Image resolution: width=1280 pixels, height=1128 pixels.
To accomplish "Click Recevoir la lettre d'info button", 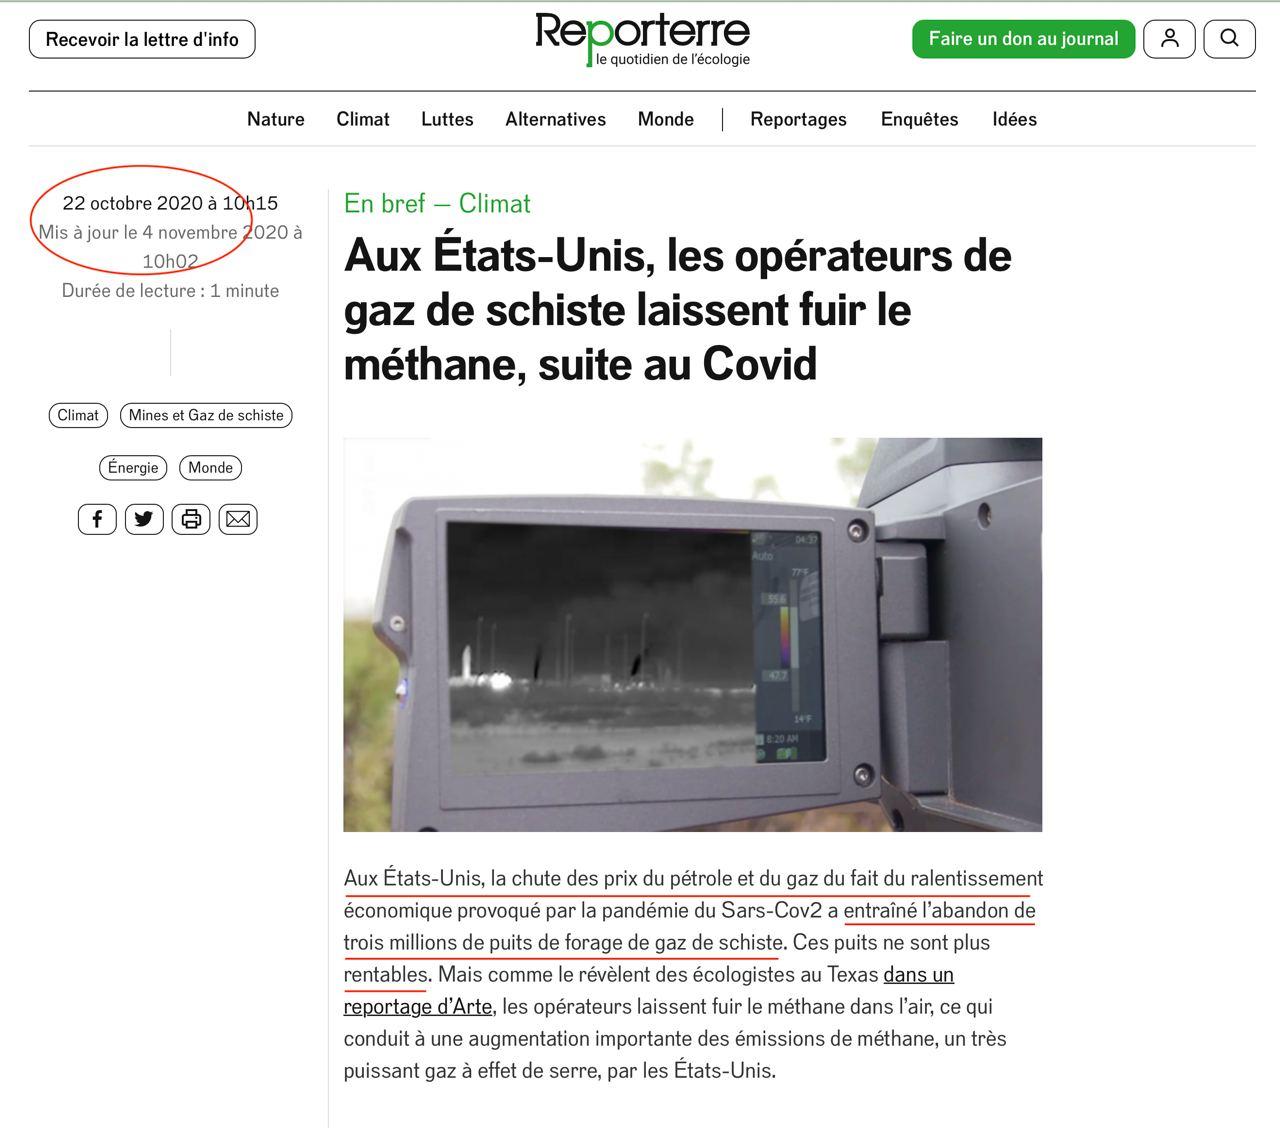I will [142, 40].
